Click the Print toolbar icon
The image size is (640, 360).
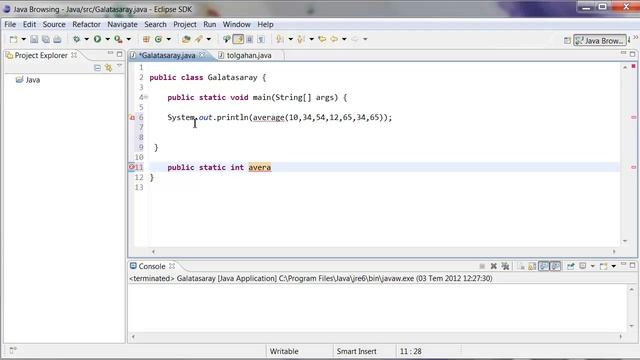pyautogui.click(x=57, y=39)
